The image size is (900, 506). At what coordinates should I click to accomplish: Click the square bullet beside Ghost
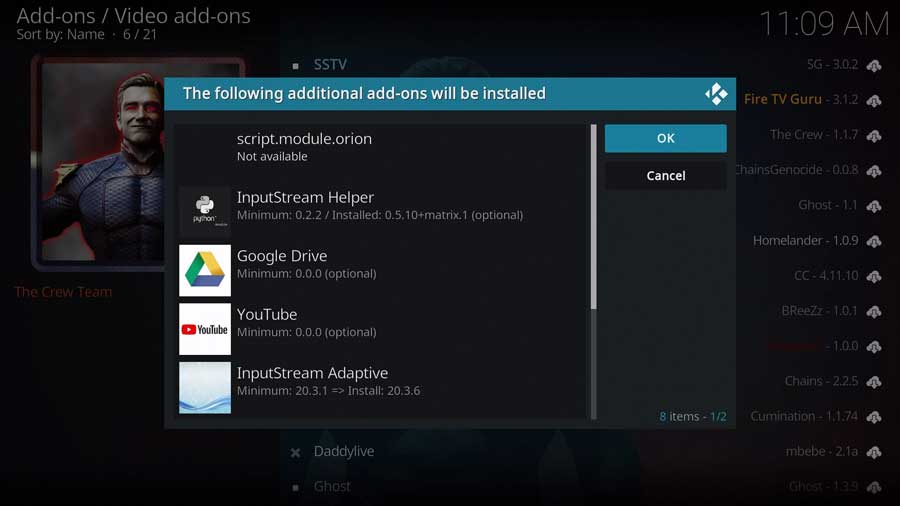click(x=295, y=488)
